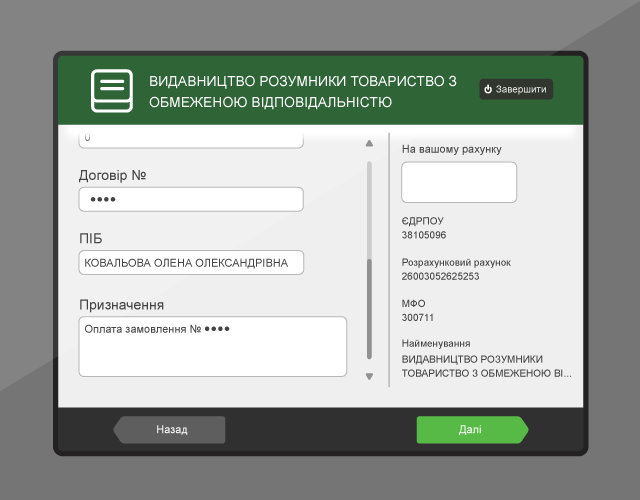This screenshot has width=640, height=500.
Task: Click the Призначення label
Action: 121,305
